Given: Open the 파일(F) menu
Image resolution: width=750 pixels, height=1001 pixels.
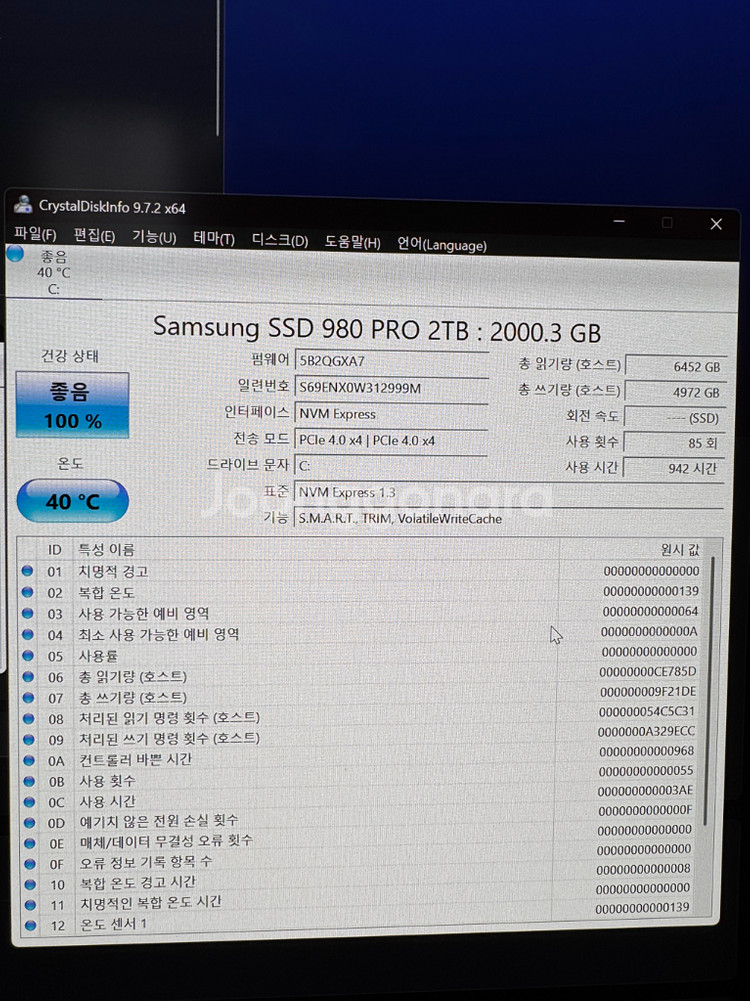Looking at the screenshot, I should point(35,234).
